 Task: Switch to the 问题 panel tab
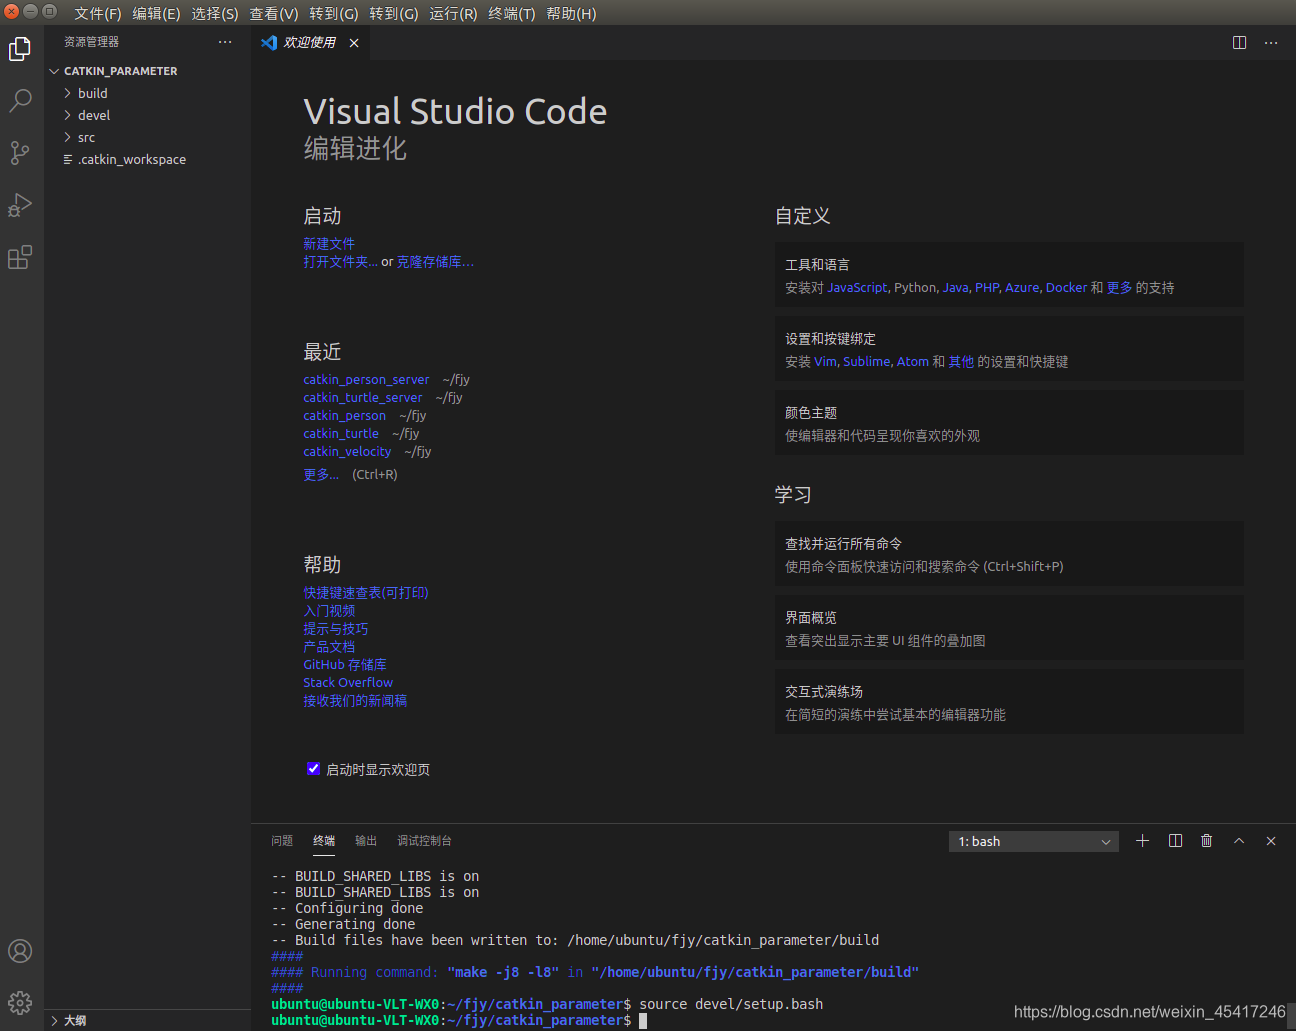pos(282,841)
